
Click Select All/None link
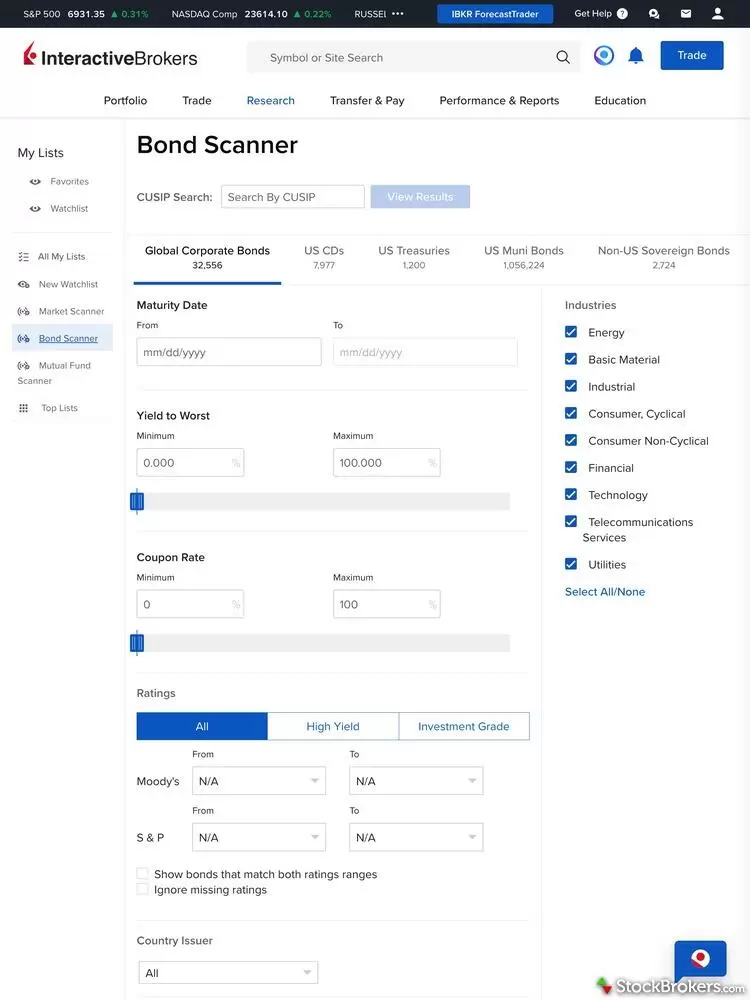point(605,591)
